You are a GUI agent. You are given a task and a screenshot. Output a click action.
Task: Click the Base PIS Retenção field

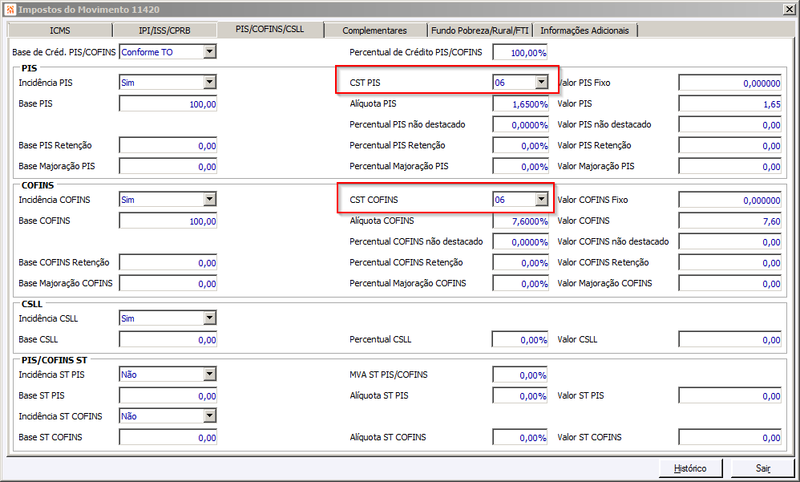(168, 145)
